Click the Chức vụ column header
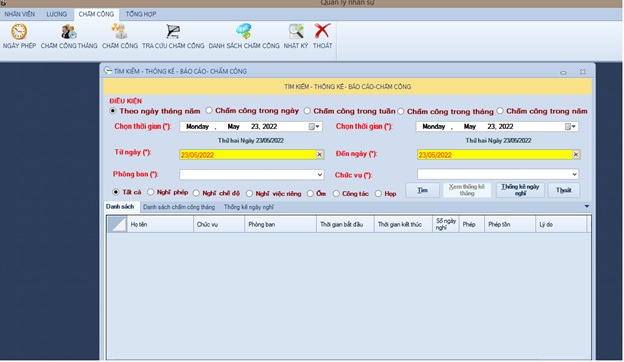The image size is (624, 362). coord(219,224)
